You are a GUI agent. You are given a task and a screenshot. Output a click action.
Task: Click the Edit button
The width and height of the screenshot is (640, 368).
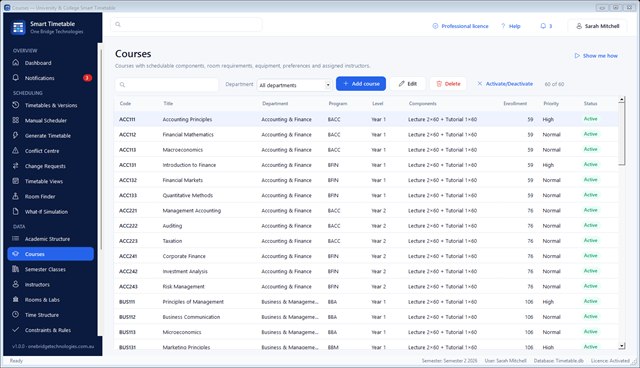coord(408,84)
